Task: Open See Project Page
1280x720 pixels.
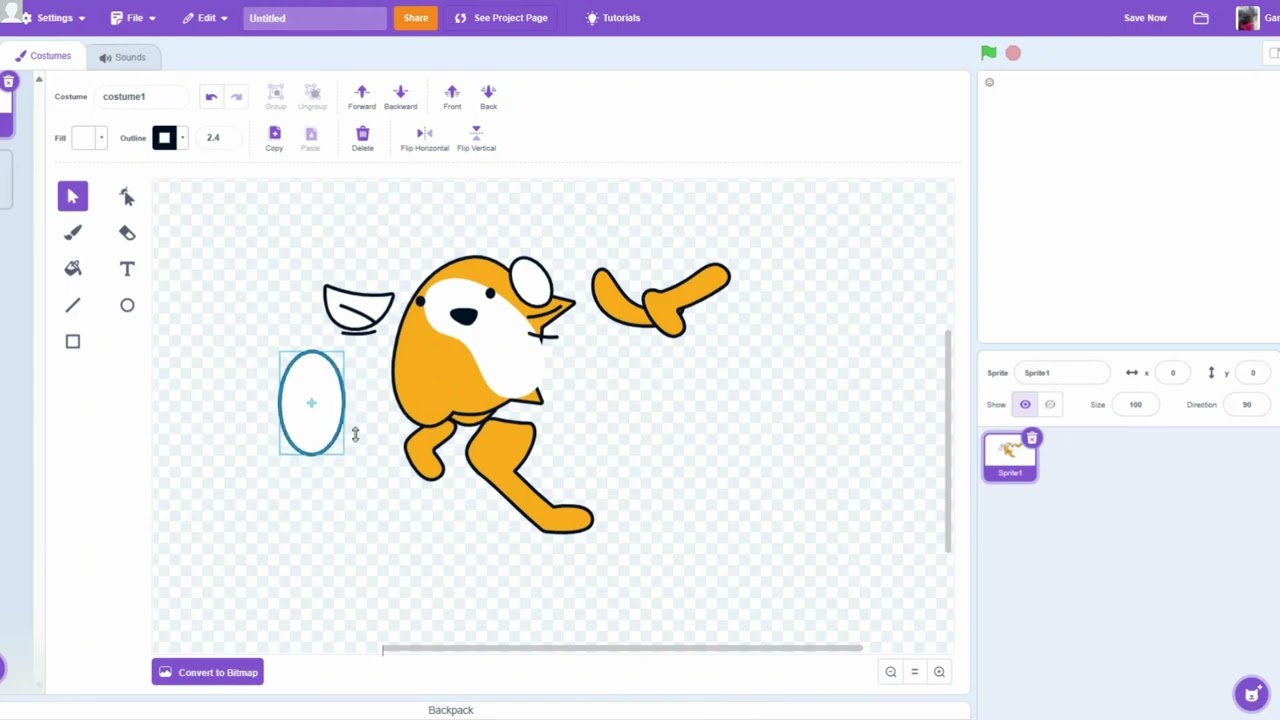Action: pyautogui.click(x=501, y=18)
